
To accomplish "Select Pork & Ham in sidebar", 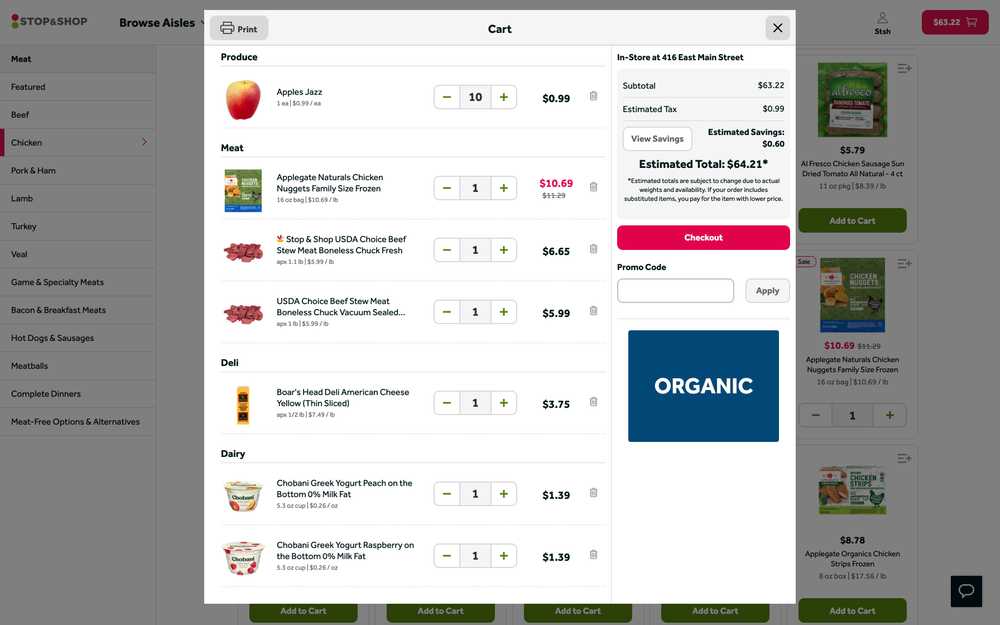I will point(33,171).
